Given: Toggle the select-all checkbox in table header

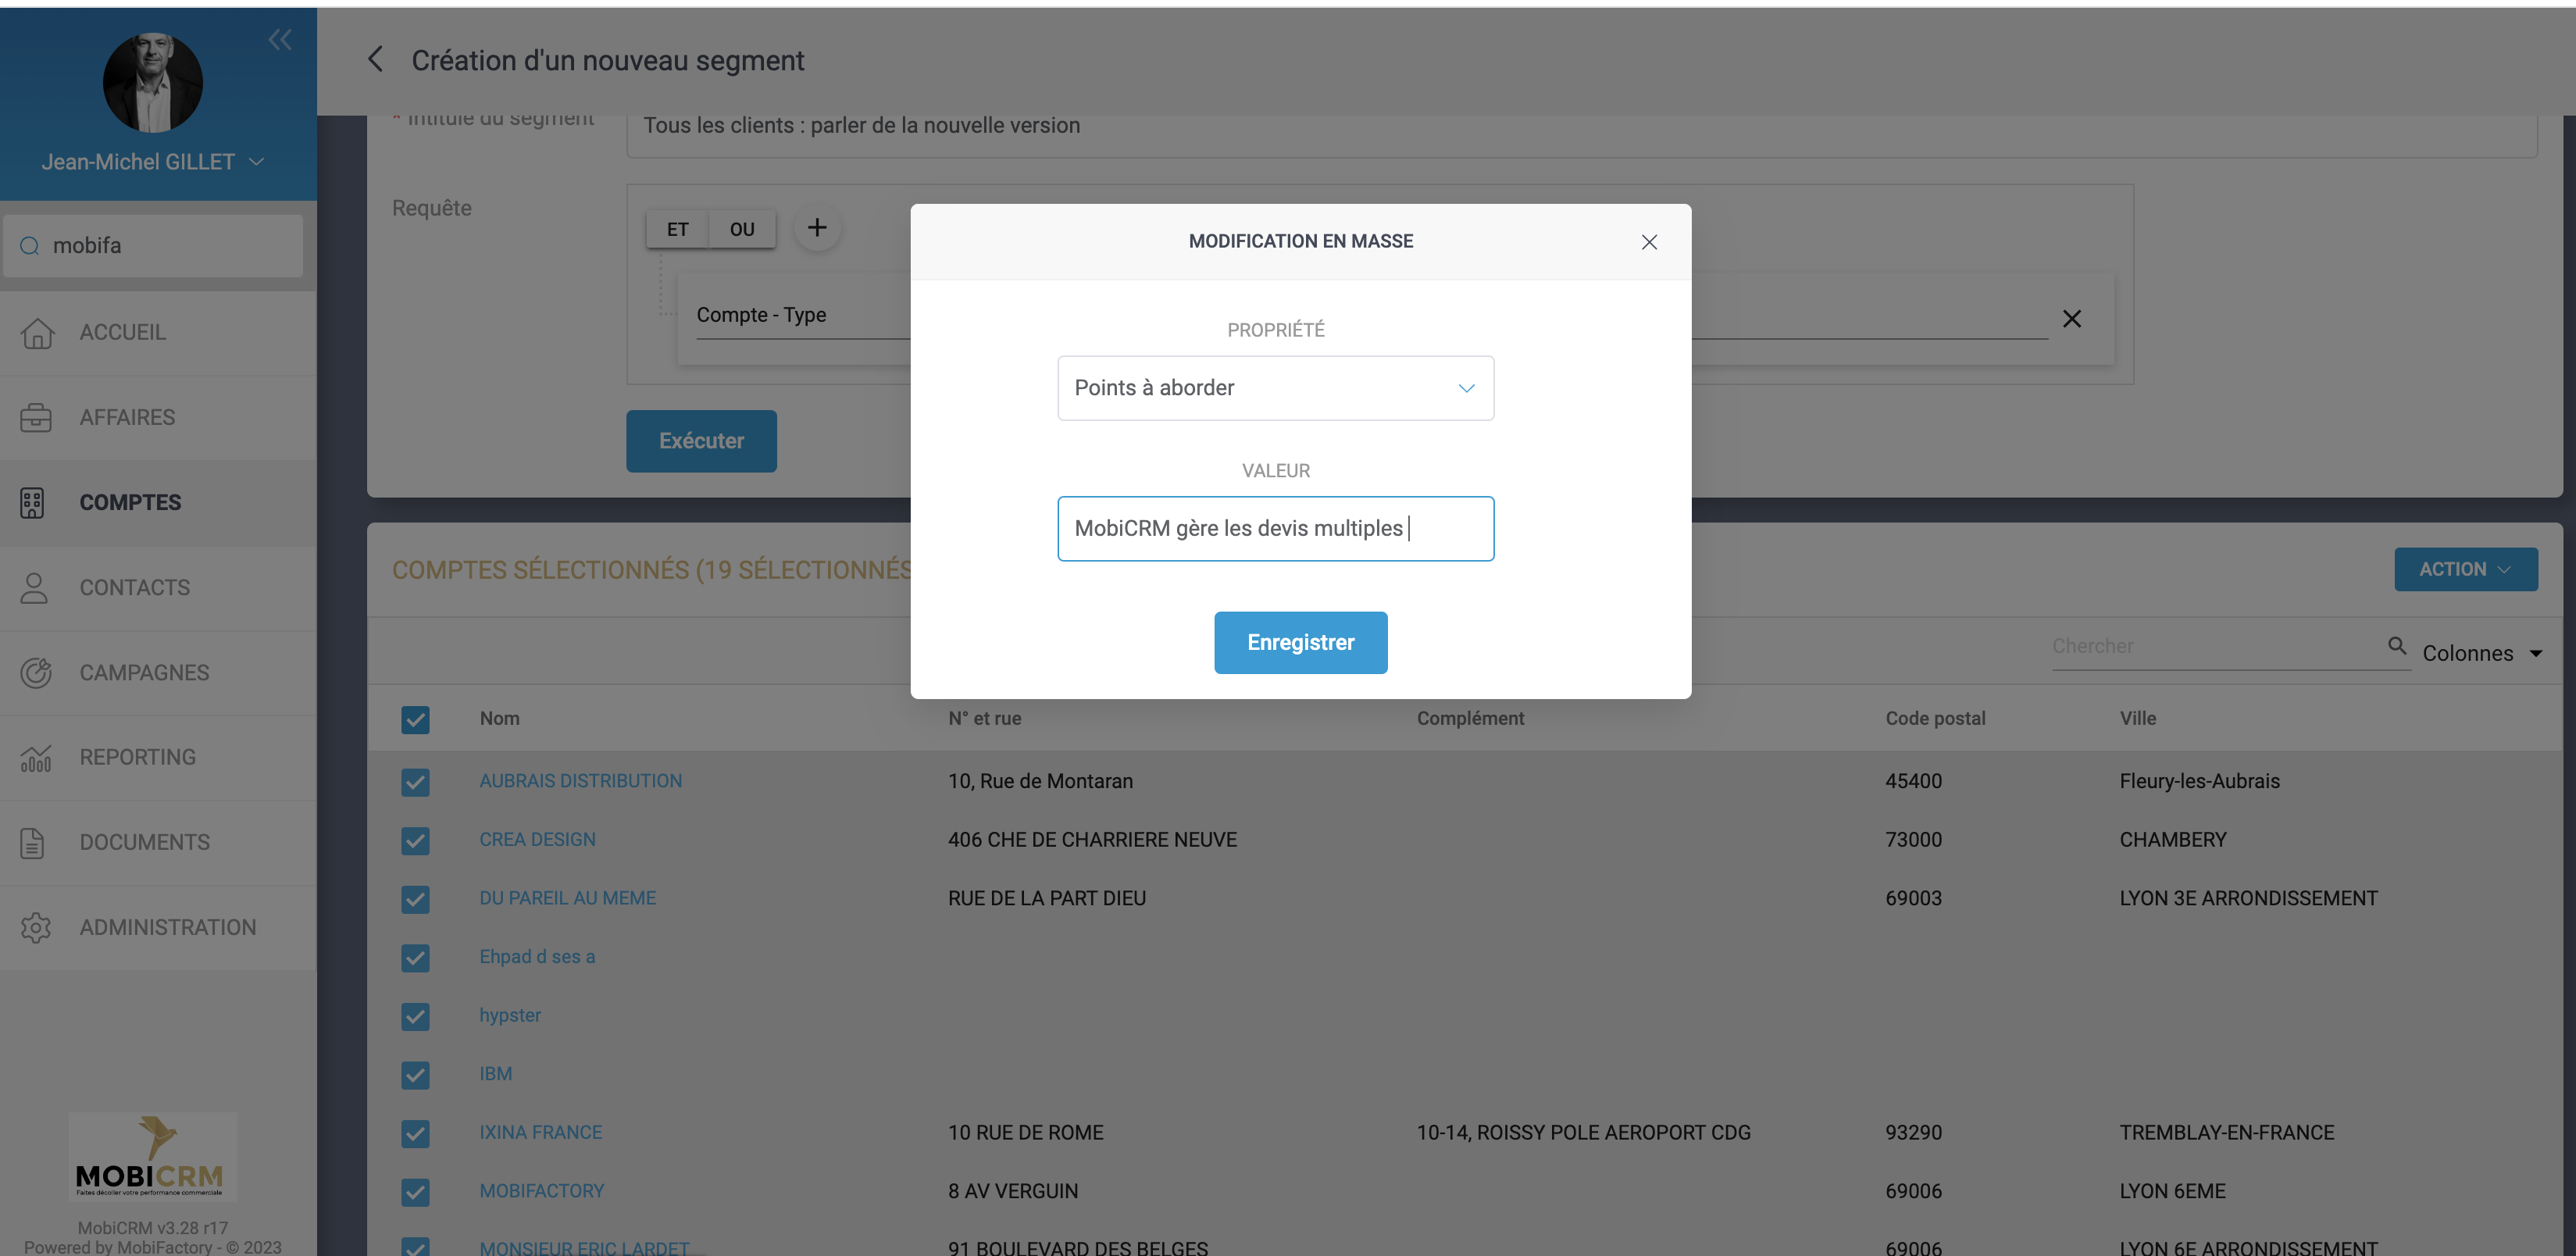Looking at the screenshot, I should click(415, 719).
